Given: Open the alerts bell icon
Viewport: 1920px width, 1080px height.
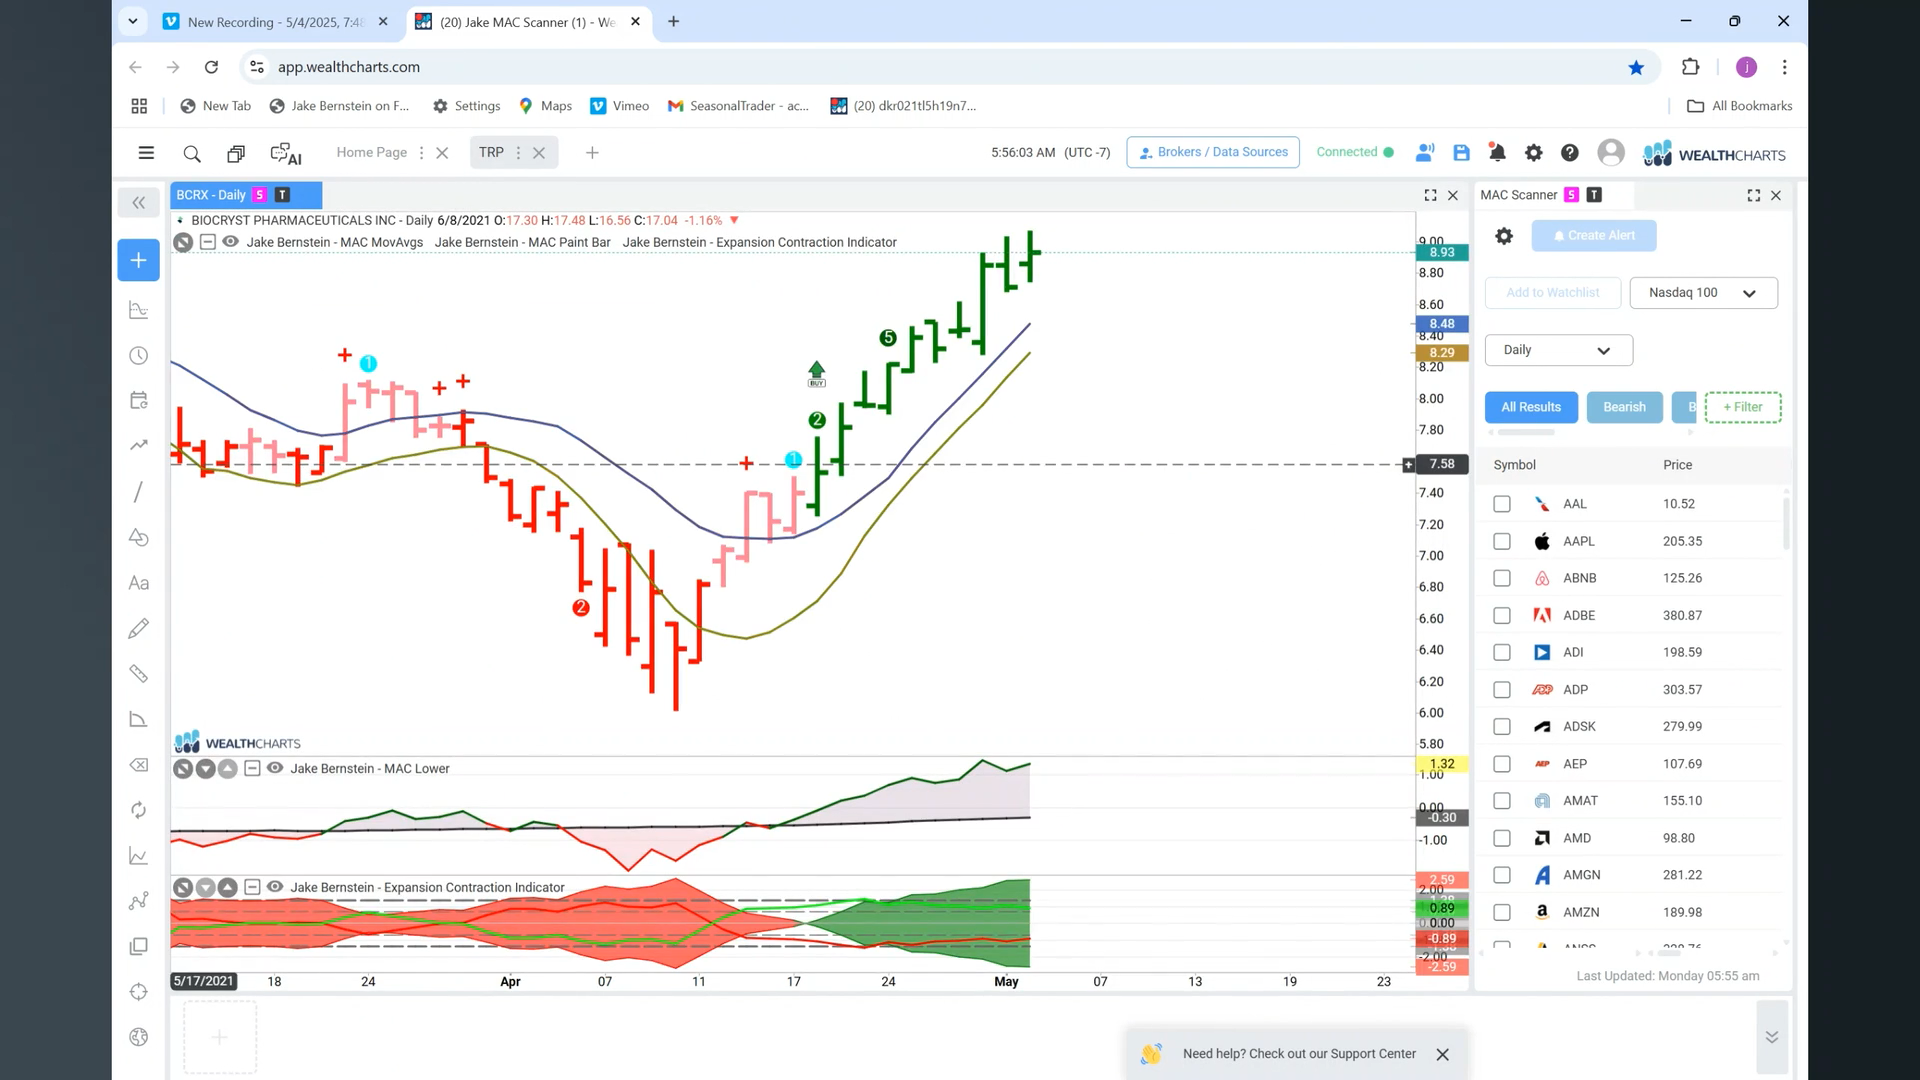Looking at the screenshot, I should pos(1497,153).
